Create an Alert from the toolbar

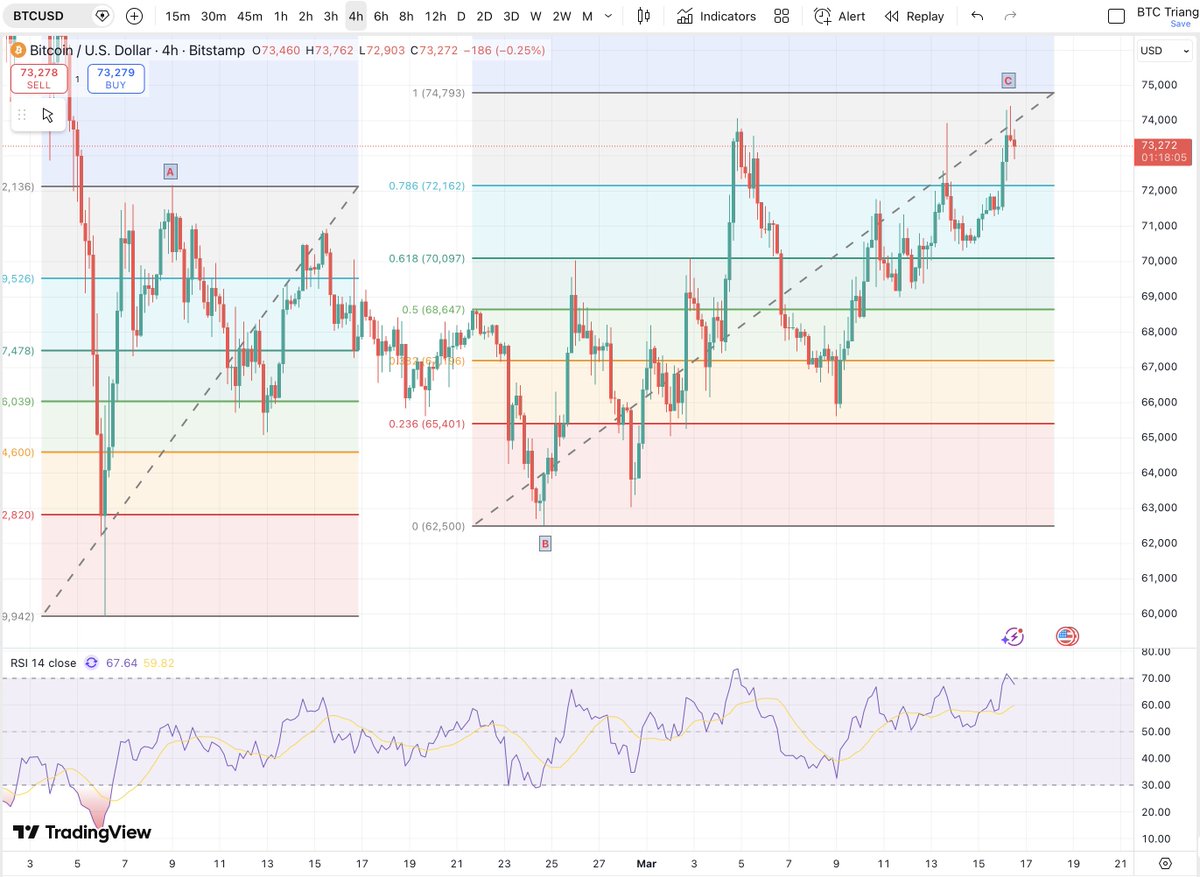coord(840,16)
